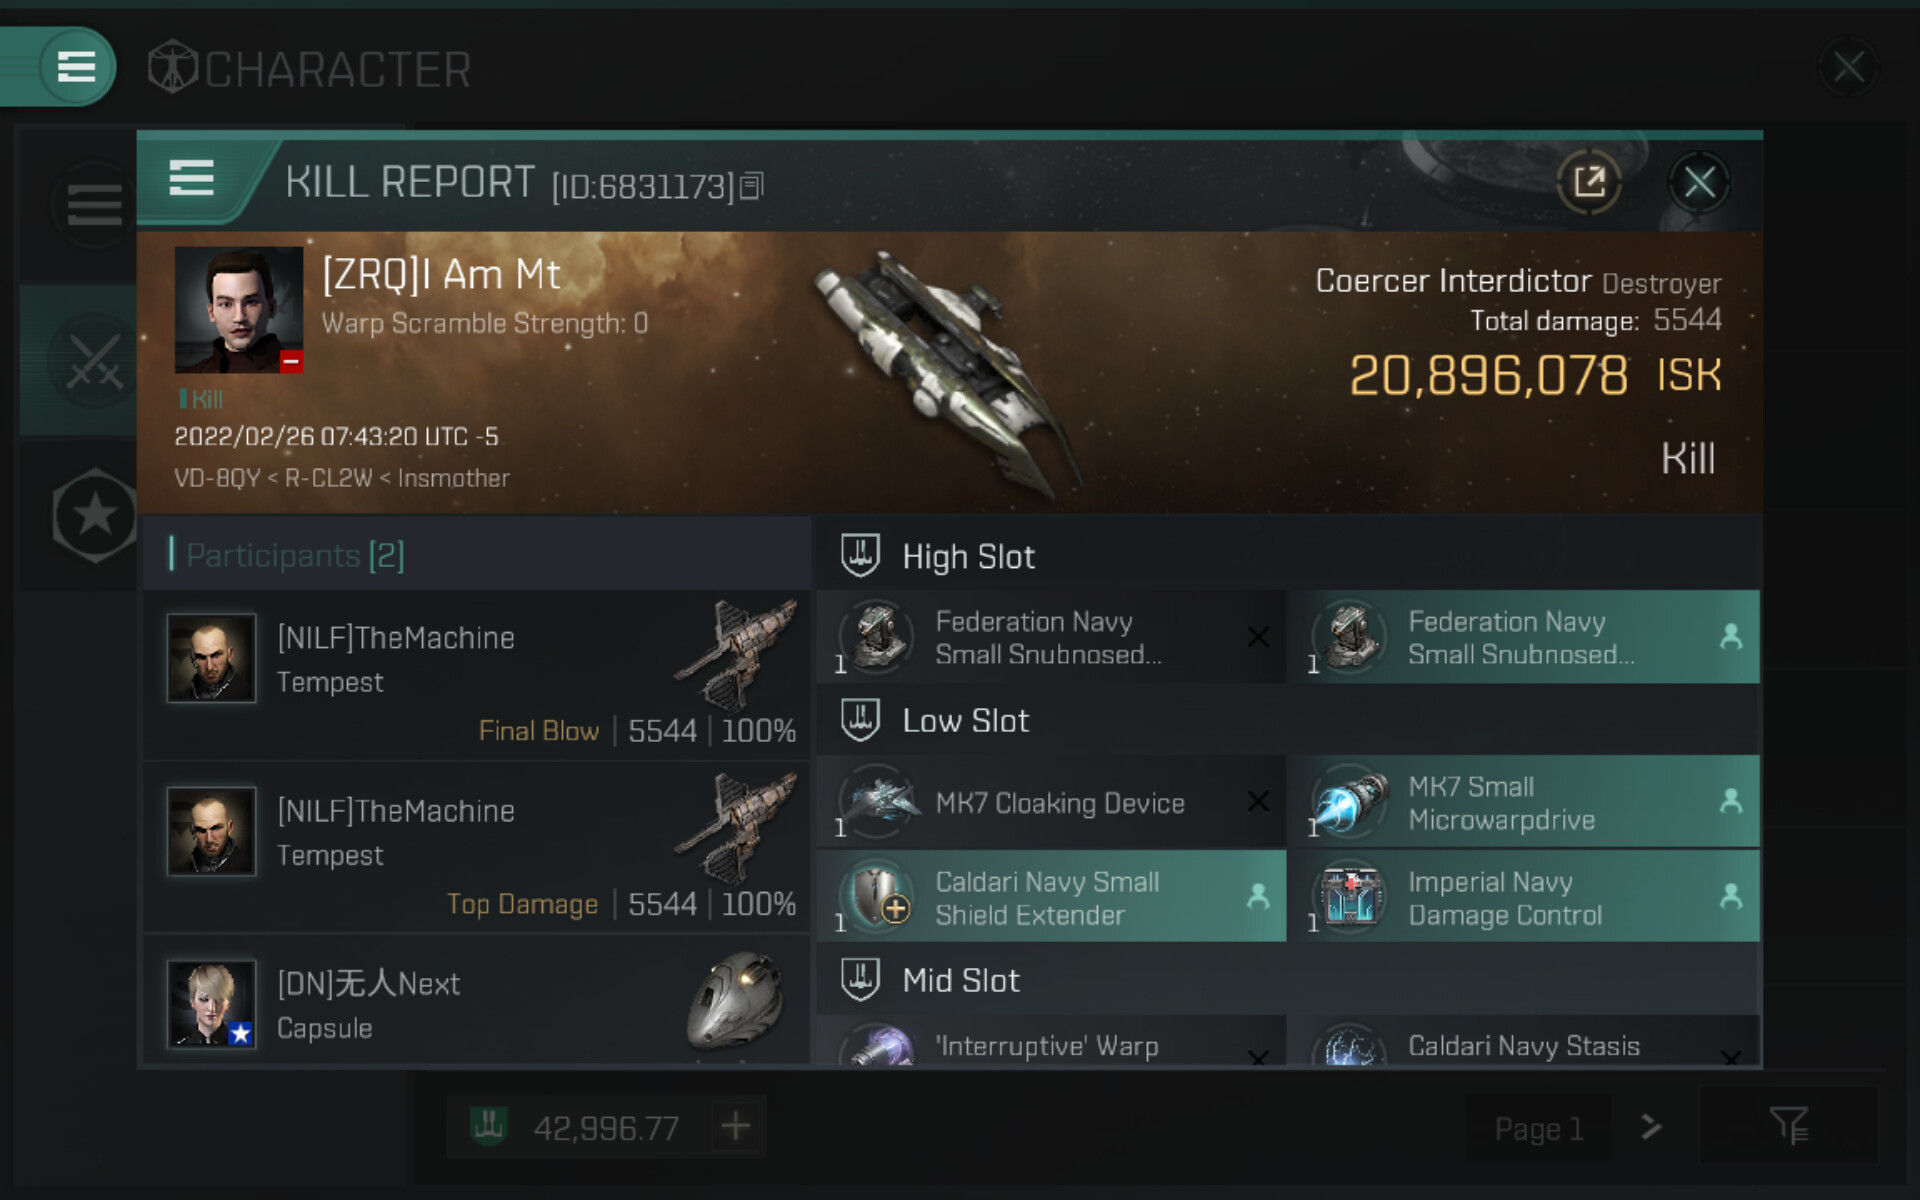Screen dimensions: 1920x1200
Task: Select the MK7 Cloaking Device module
Action: 1051,802
